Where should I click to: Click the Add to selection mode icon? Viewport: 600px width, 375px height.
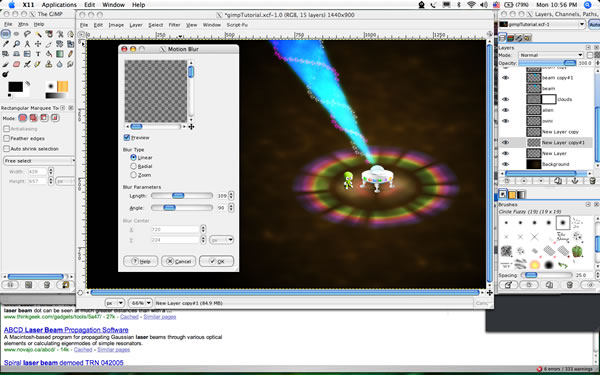coord(33,118)
